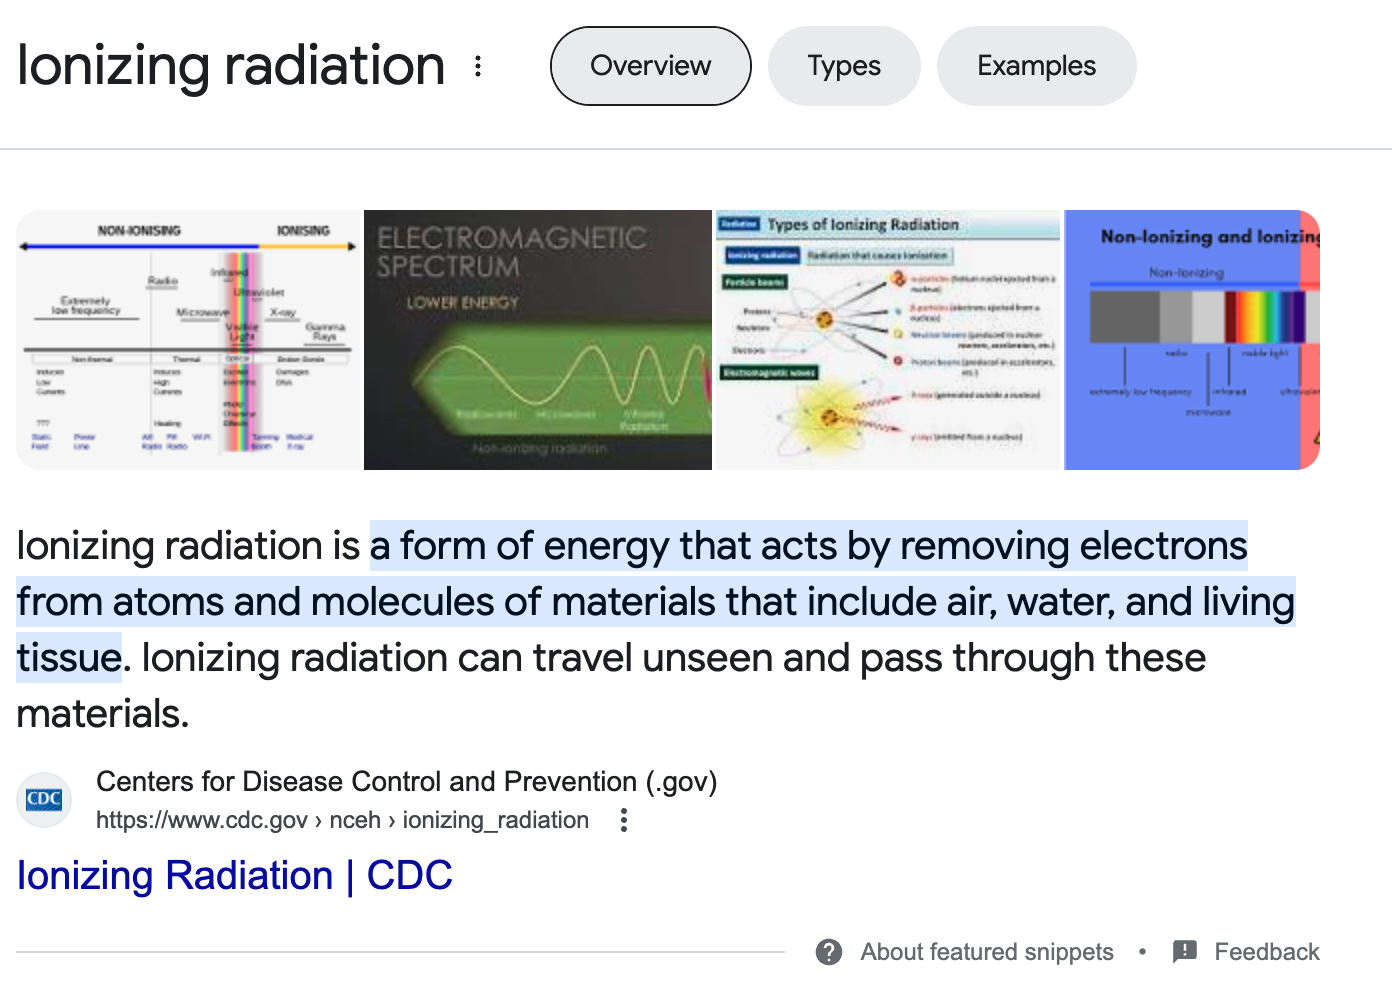Click the question mark help icon

[x=829, y=952]
